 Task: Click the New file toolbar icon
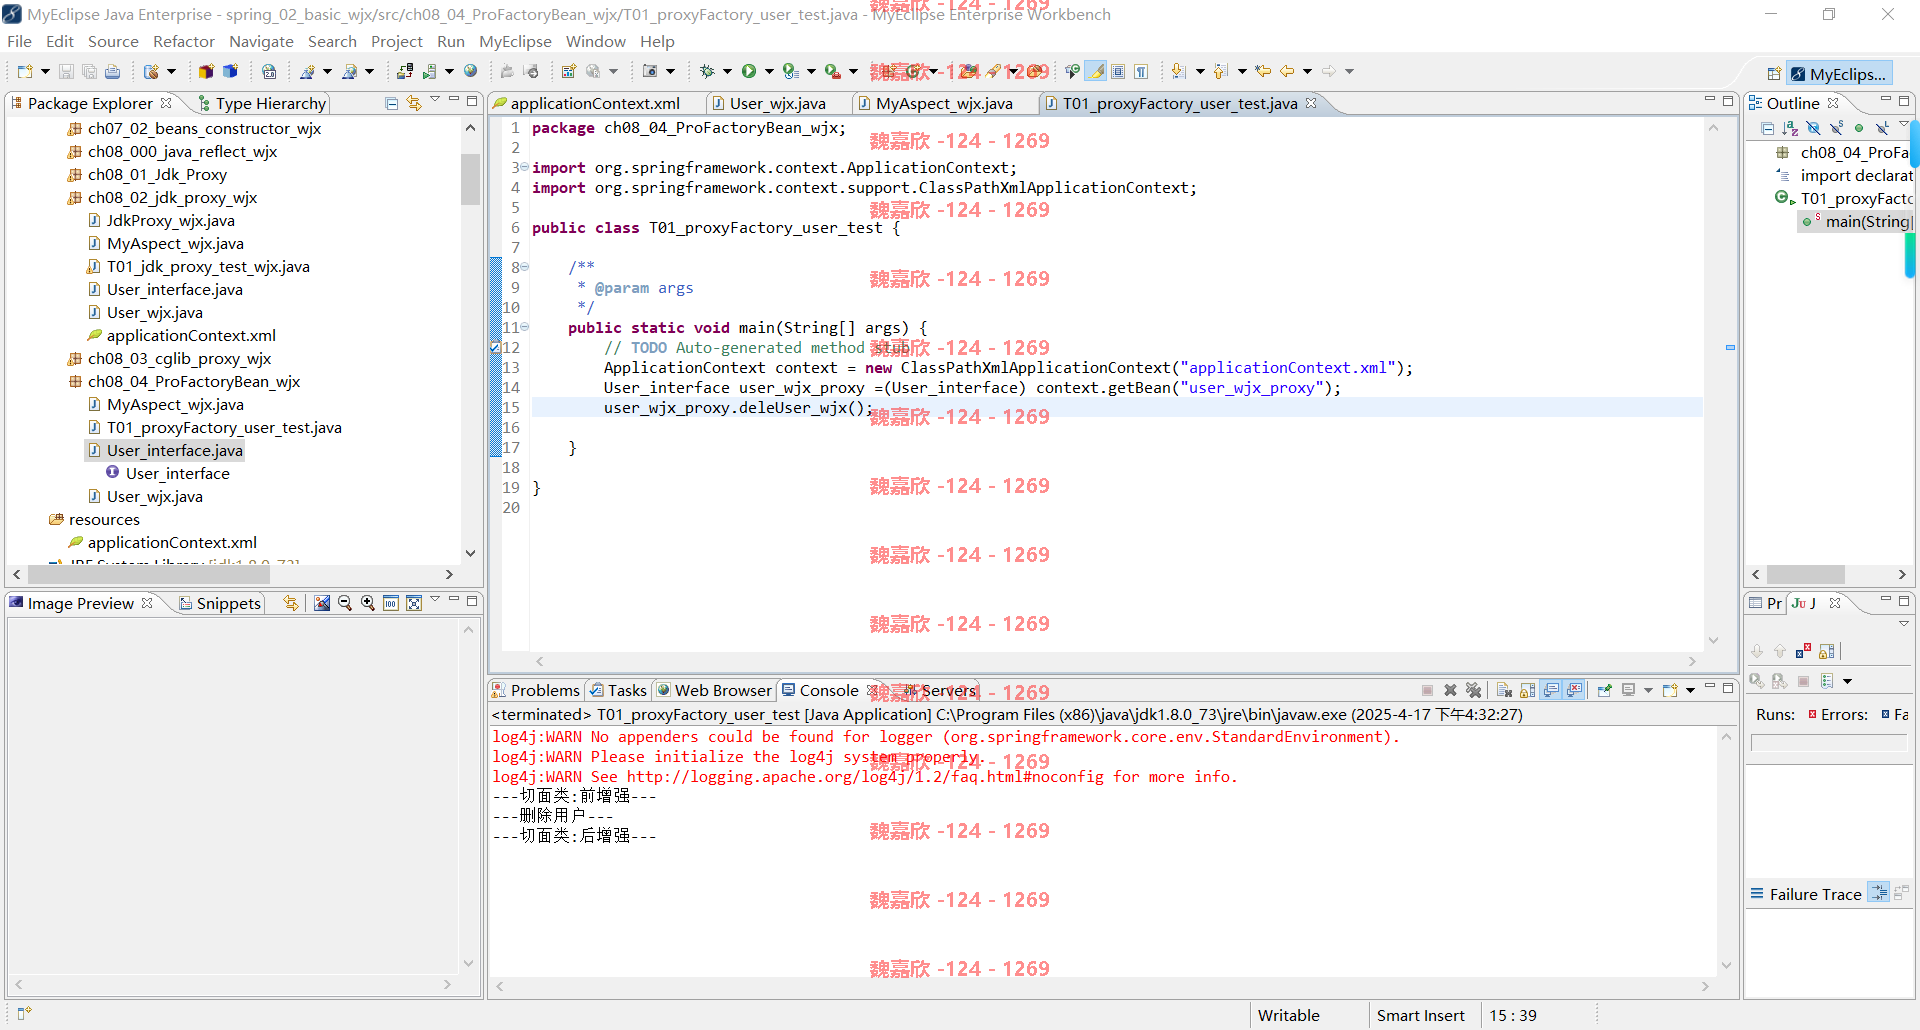pyautogui.click(x=25, y=71)
